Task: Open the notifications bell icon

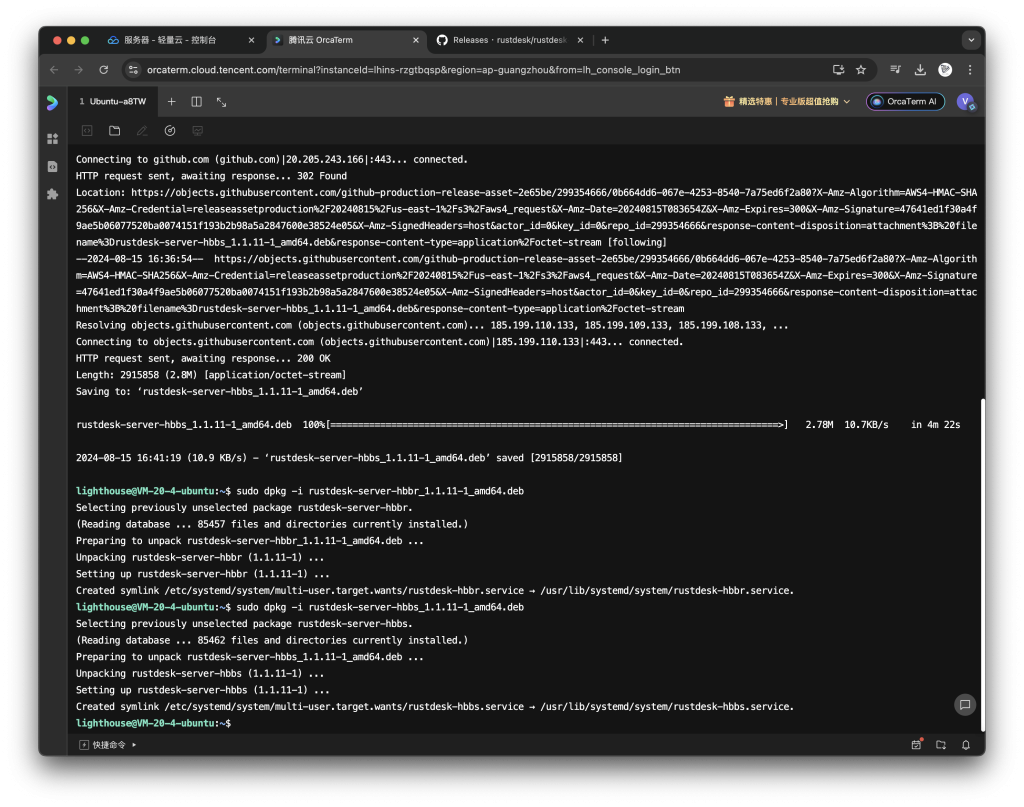Action: 966,745
